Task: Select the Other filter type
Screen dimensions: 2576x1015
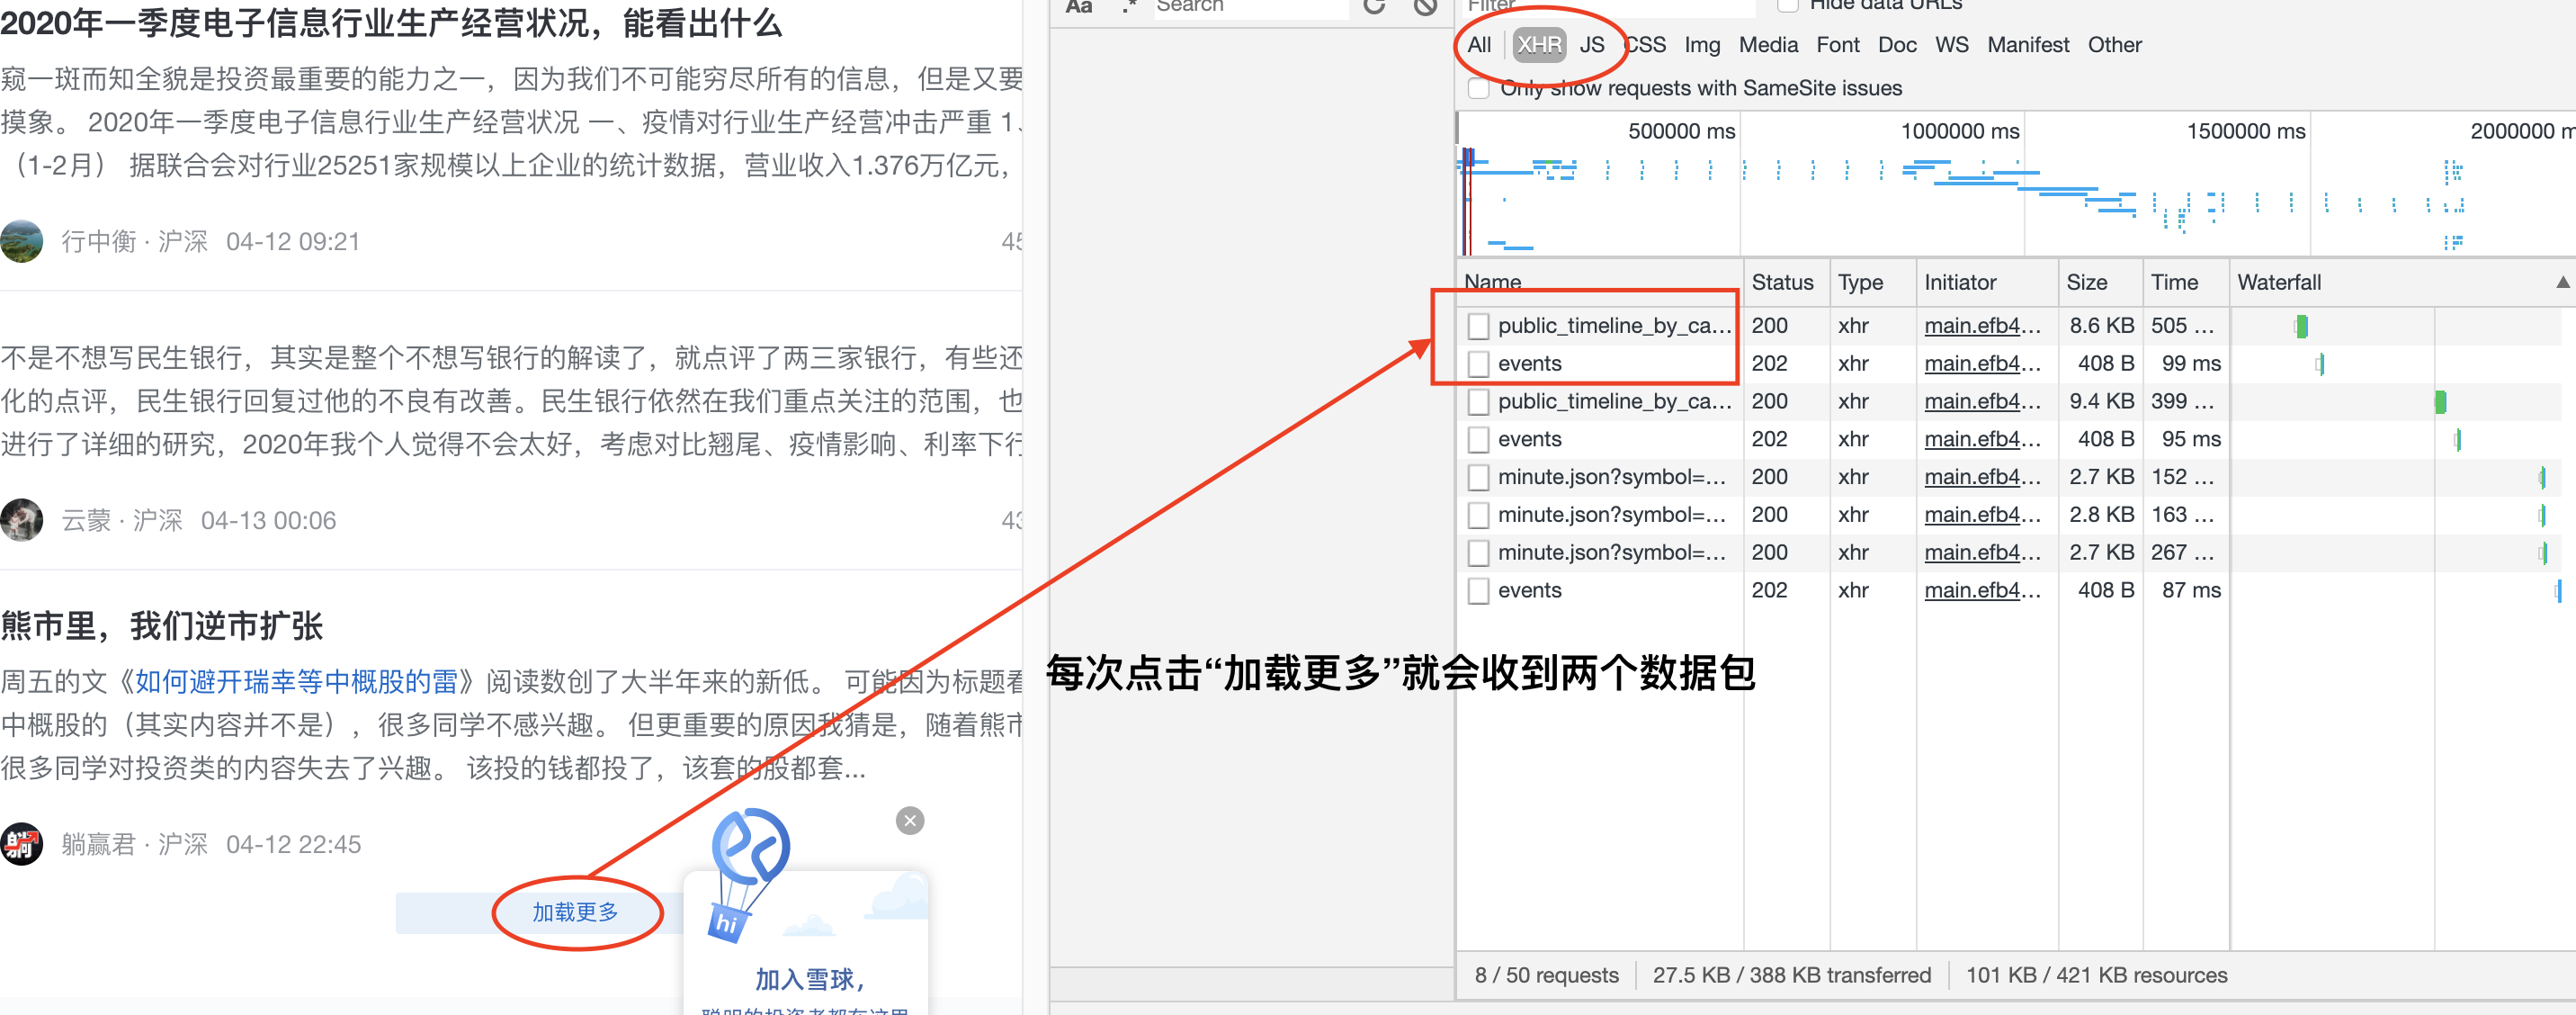Action: pyautogui.click(x=2114, y=45)
